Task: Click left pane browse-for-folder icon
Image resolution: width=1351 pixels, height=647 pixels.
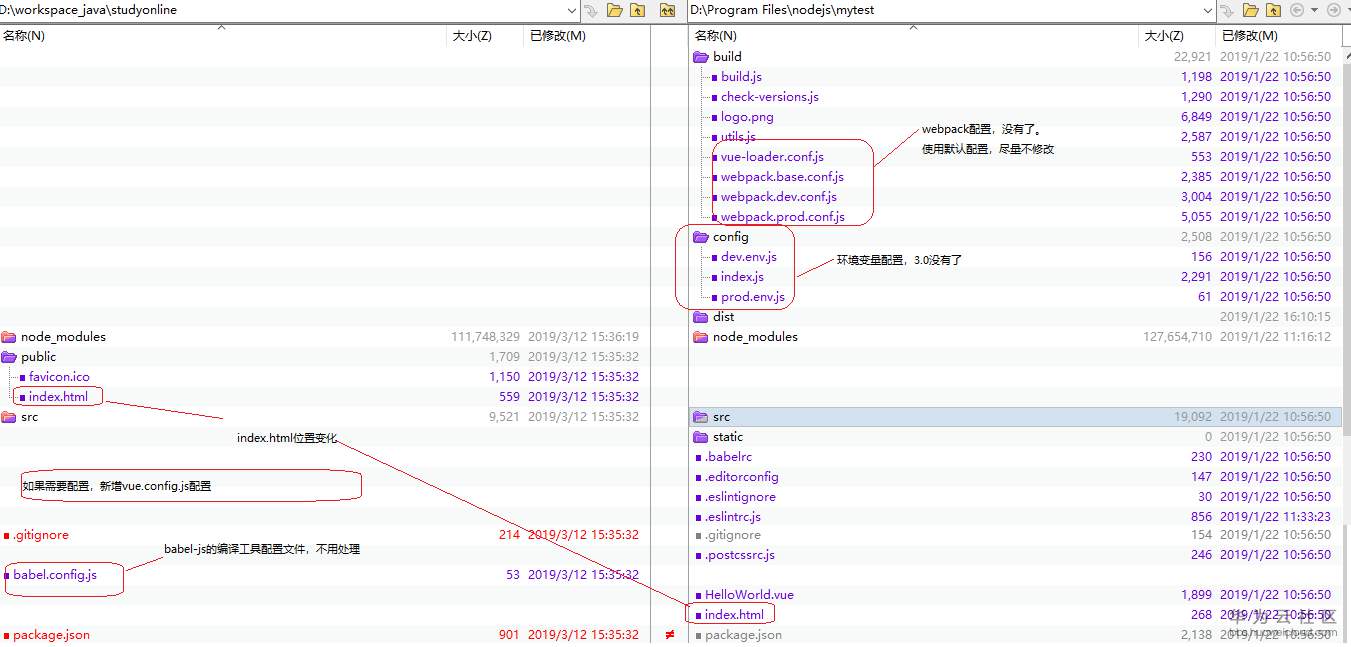Action: pyautogui.click(x=614, y=10)
